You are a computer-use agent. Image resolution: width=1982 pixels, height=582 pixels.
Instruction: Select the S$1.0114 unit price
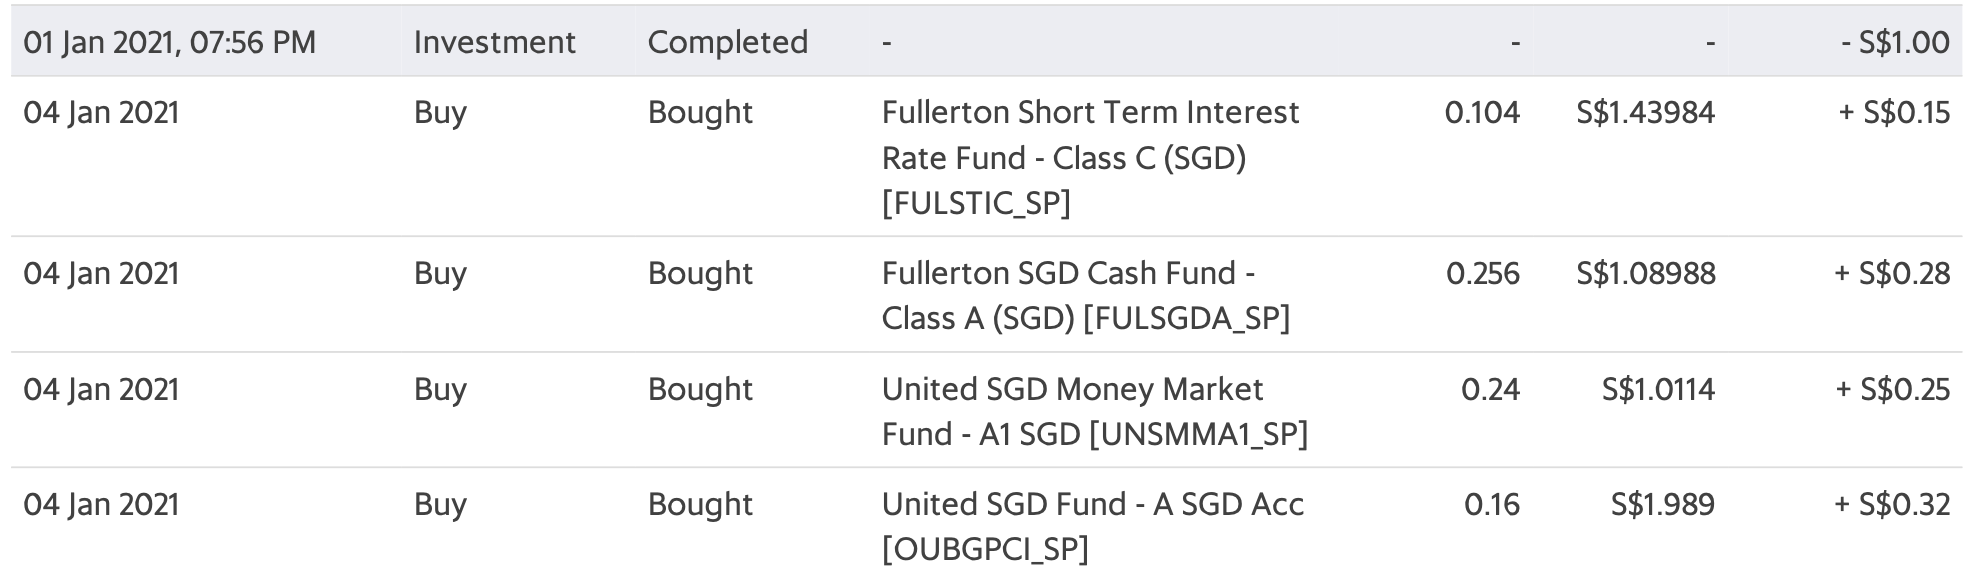pyautogui.click(x=1659, y=388)
